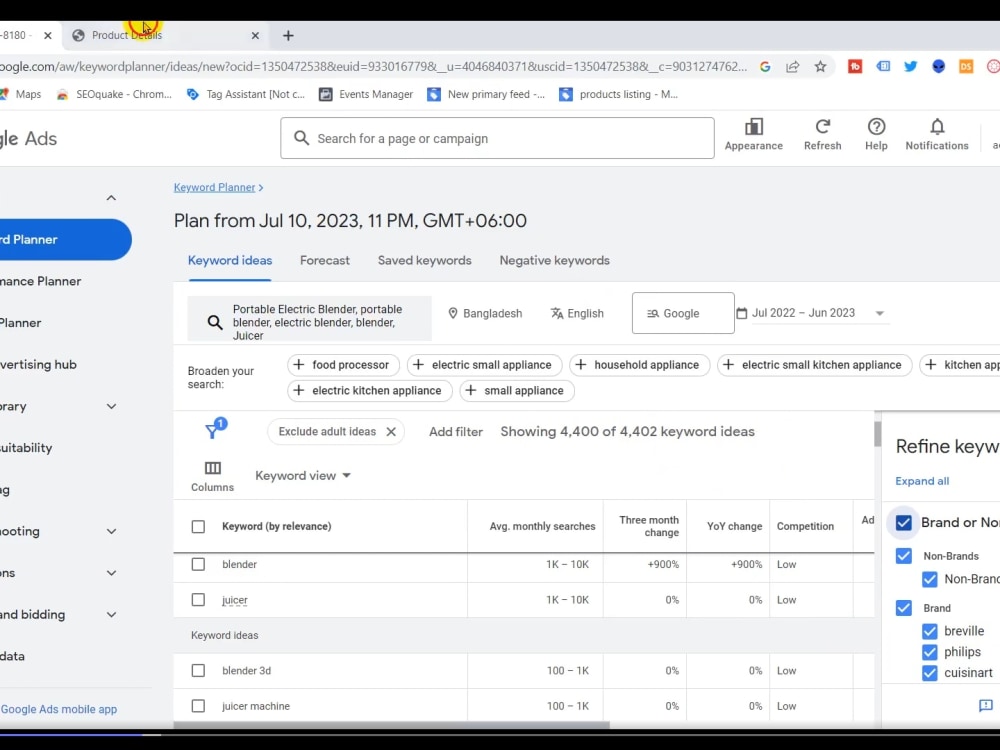
Task: Add household appliance suggestion
Action: (x=639, y=365)
